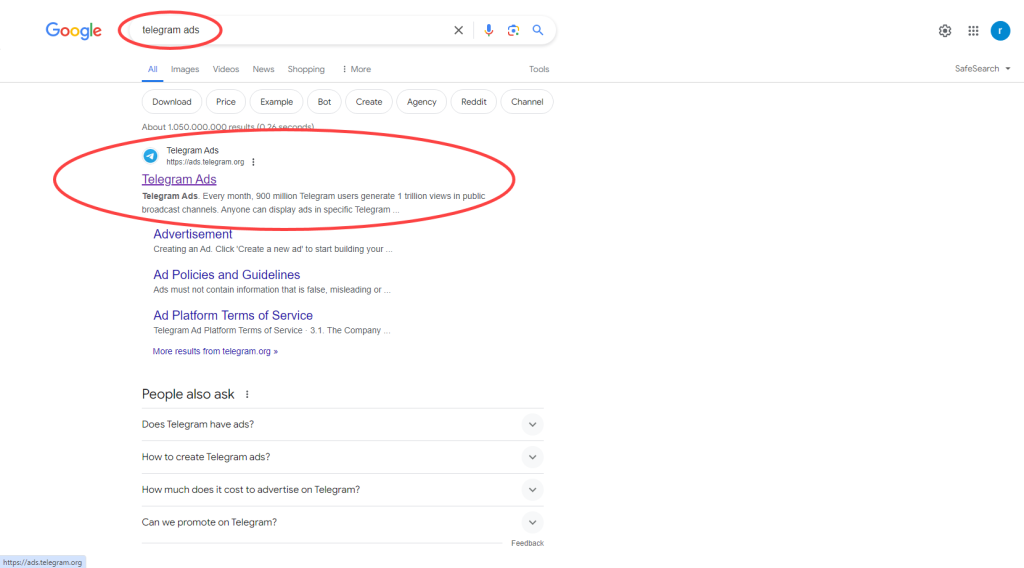The width and height of the screenshot is (1024, 568).
Task: Start voice search with microphone icon
Action: tap(488, 30)
